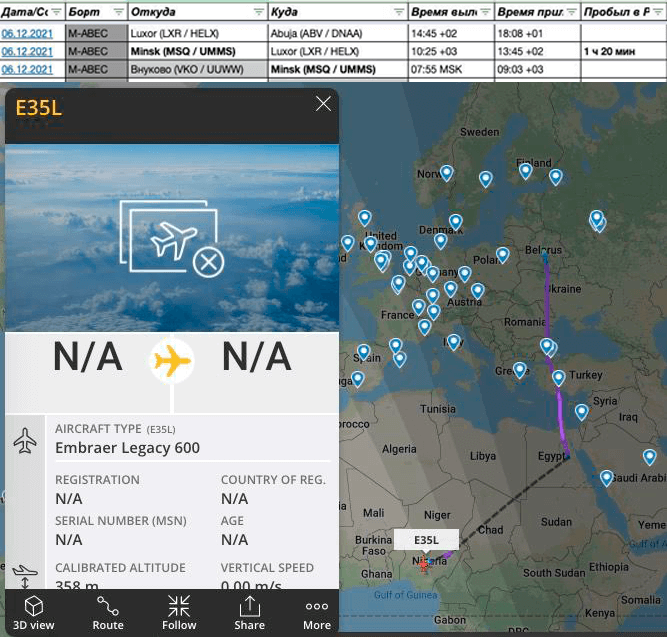Click the aircraft type icon in the panel sidebar

pyautogui.click(x=26, y=440)
